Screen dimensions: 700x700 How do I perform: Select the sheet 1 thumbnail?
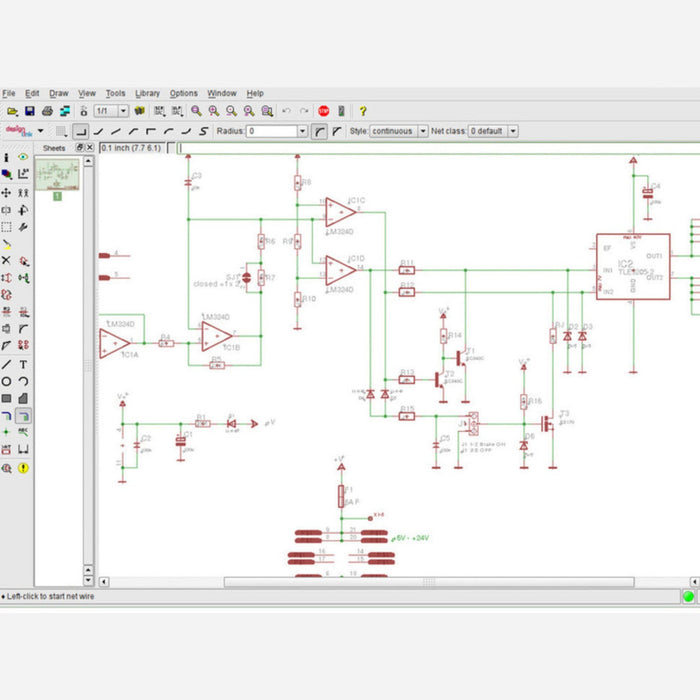[x=57, y=176]
